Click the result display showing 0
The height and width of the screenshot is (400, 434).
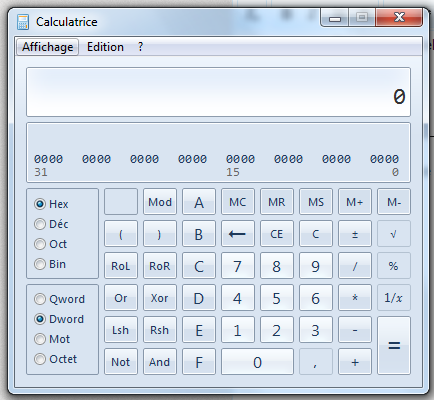click(x=218, y=92)
